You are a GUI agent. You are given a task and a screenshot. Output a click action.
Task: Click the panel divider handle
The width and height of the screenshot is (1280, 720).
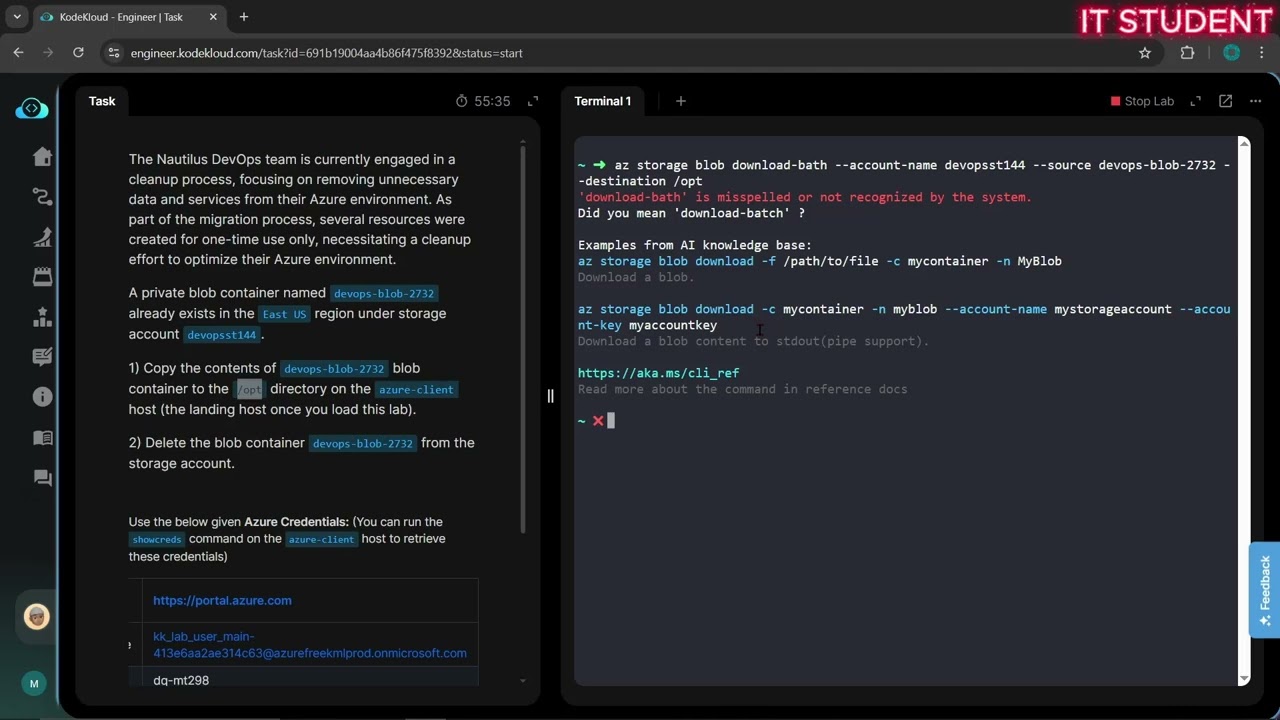550,396
